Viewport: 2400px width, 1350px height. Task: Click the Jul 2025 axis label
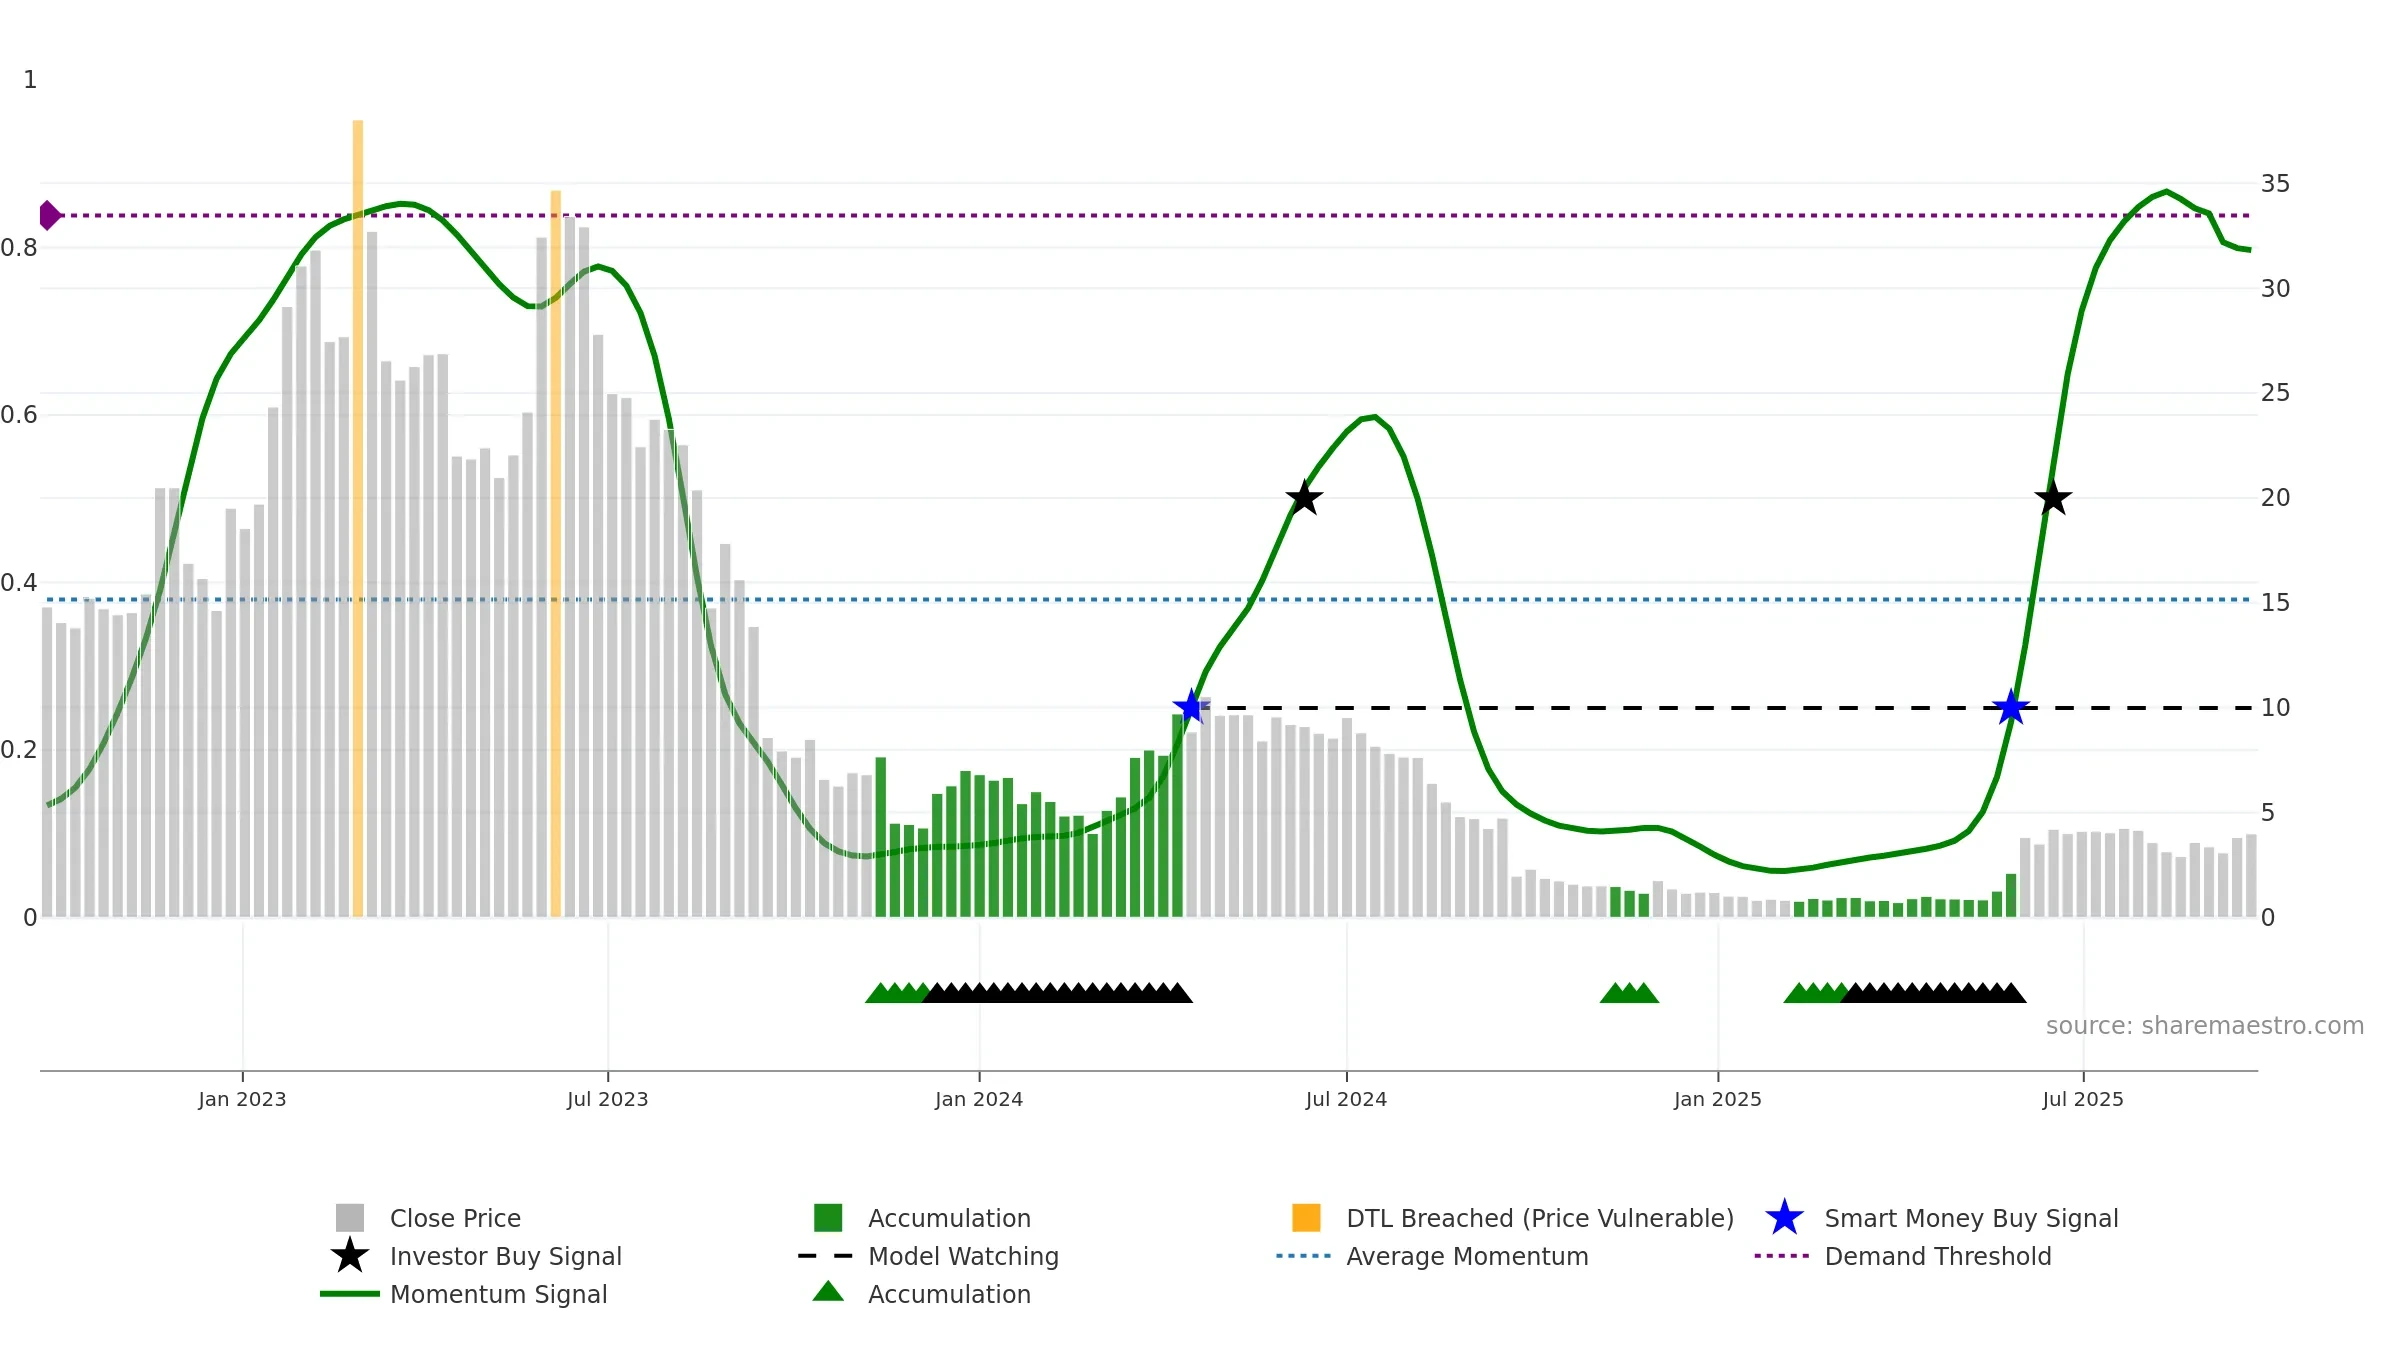click(2082, 1100)
